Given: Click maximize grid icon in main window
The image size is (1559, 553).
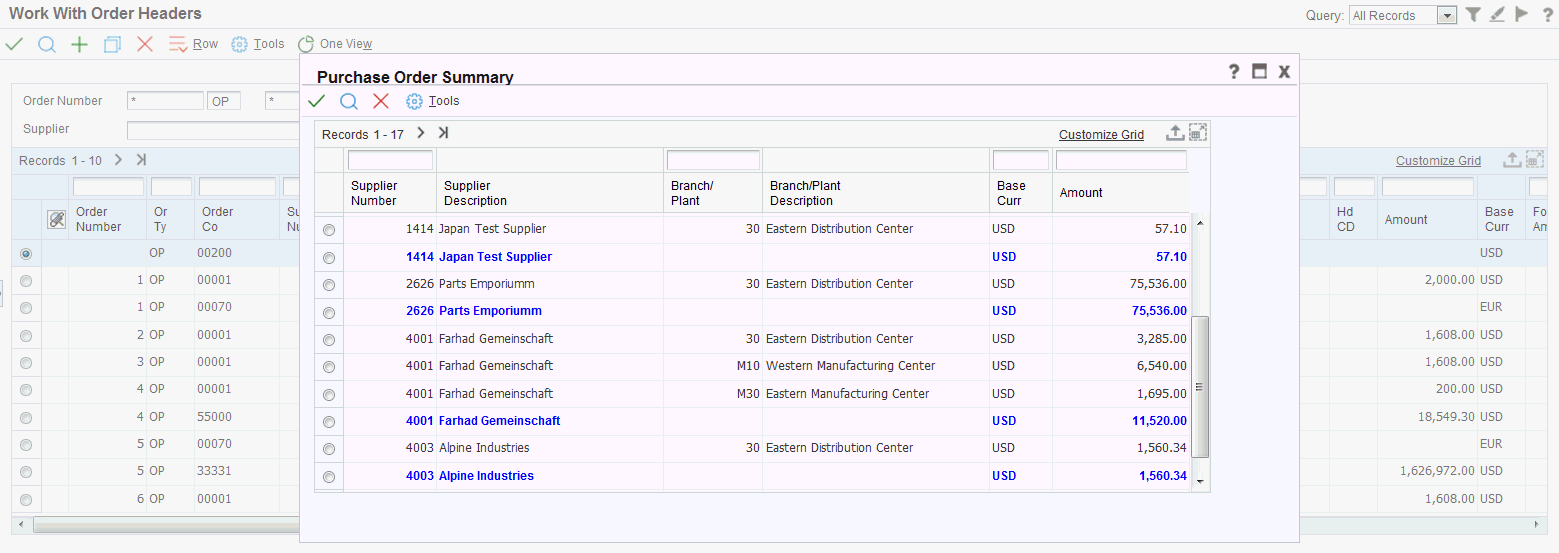Looking at the screenshot, I should [1535, 159].
